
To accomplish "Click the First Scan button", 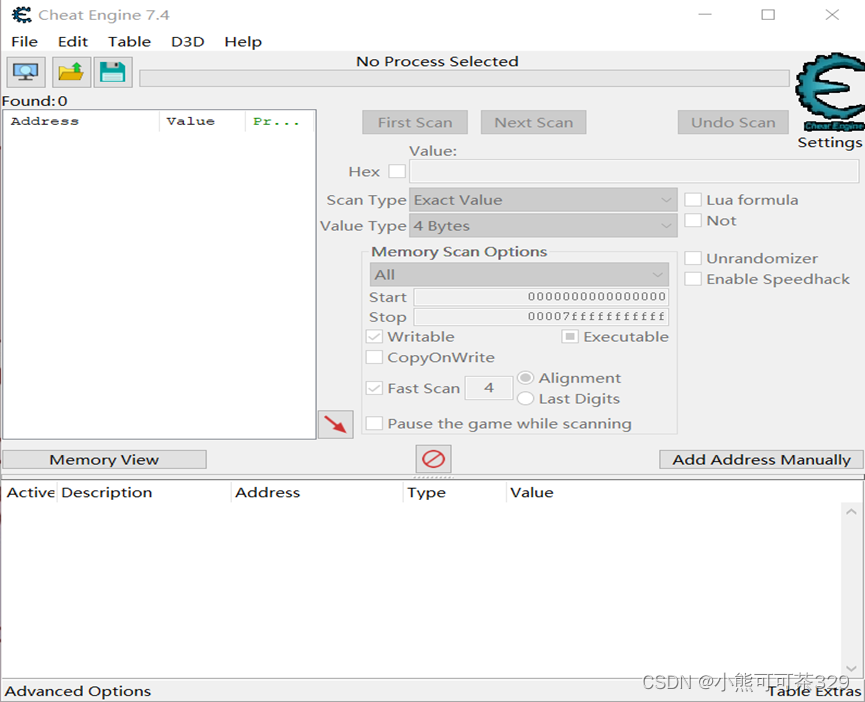I will [x=415, y=122].
